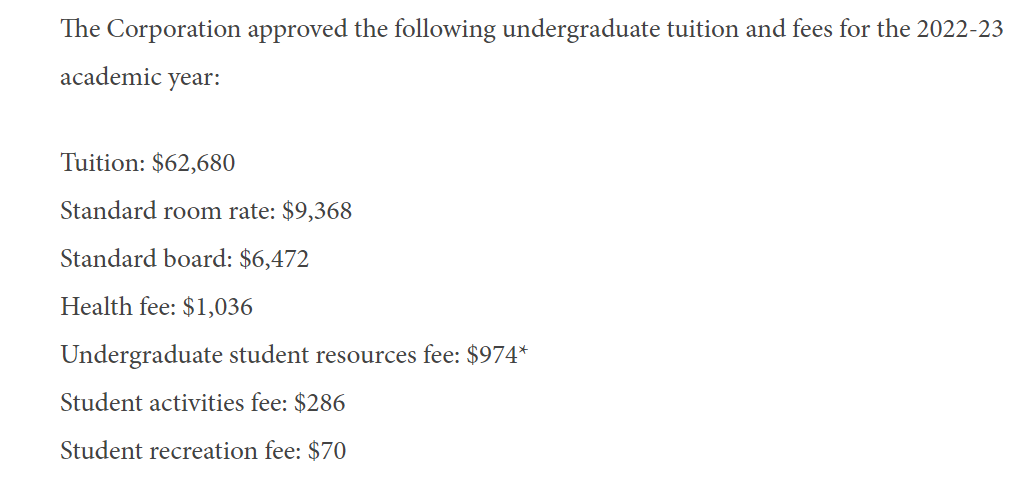Image resolution: width=1035 pixels, height=486 pixels.
Task: Click the $286 activities fee amount
Action: 319,403
